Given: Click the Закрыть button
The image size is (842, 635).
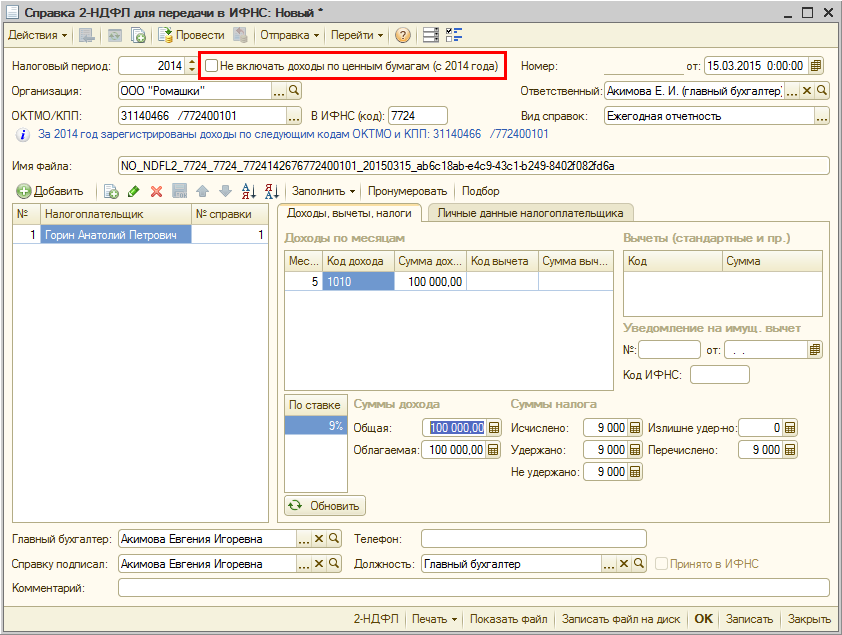Looking at the screenshot, I should pos(809,619).
